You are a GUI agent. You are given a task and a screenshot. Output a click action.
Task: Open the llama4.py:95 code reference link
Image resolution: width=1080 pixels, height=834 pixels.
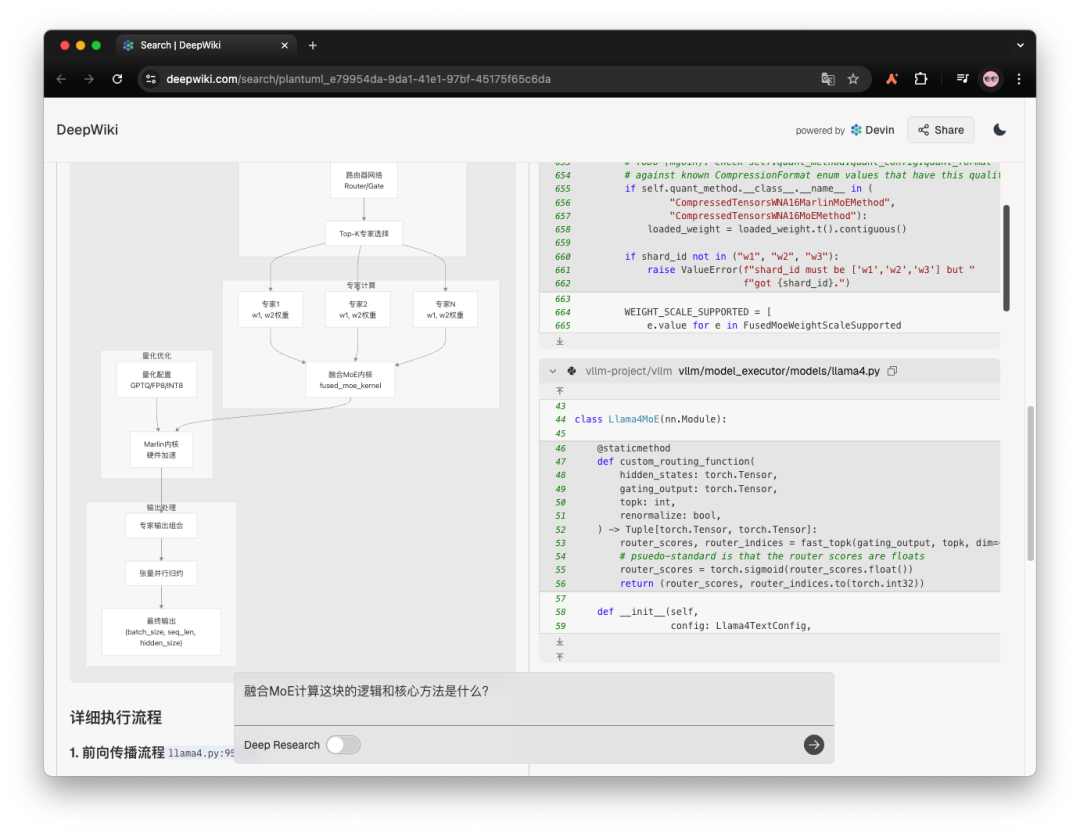click(202, 753)
